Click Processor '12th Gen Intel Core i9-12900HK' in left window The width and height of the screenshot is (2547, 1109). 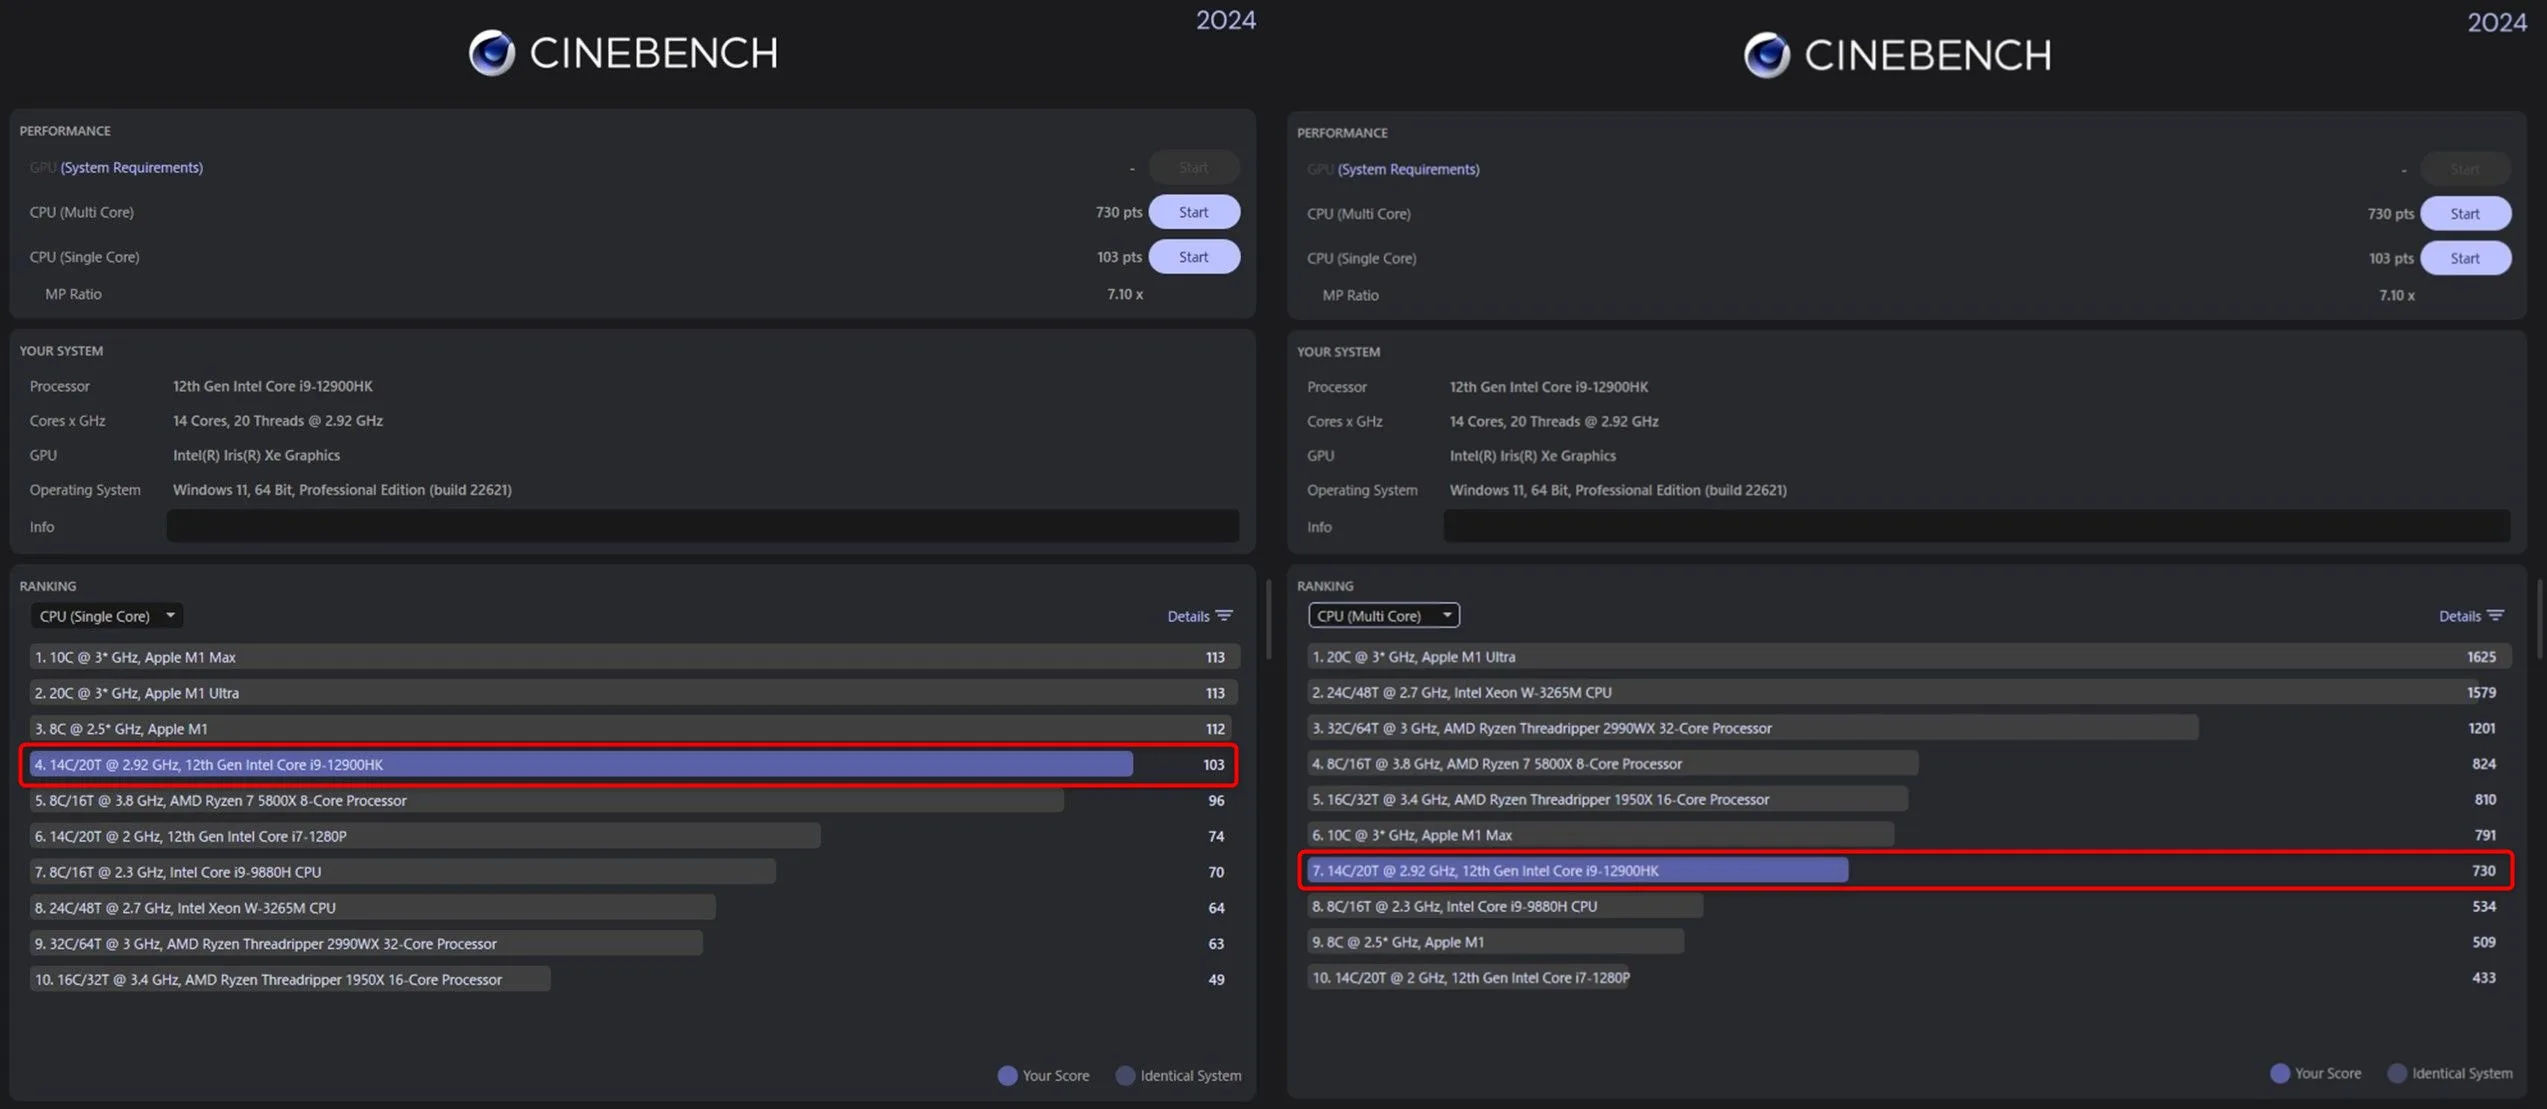tap(273, 386)
